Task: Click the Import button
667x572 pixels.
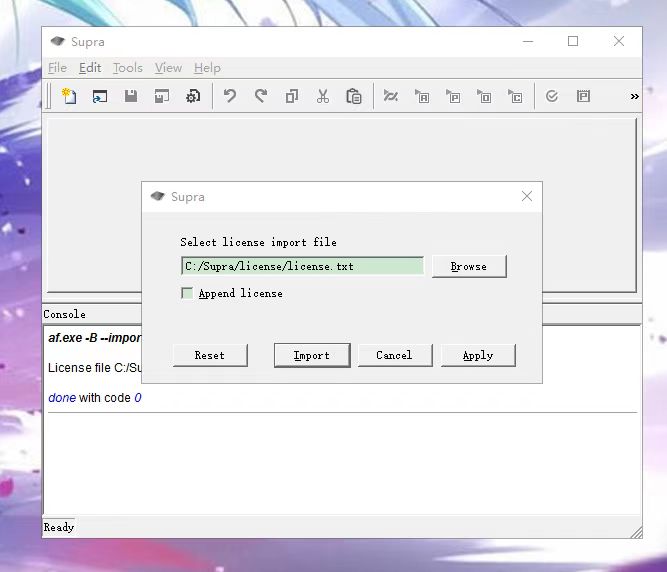Action: pos(312,355)
